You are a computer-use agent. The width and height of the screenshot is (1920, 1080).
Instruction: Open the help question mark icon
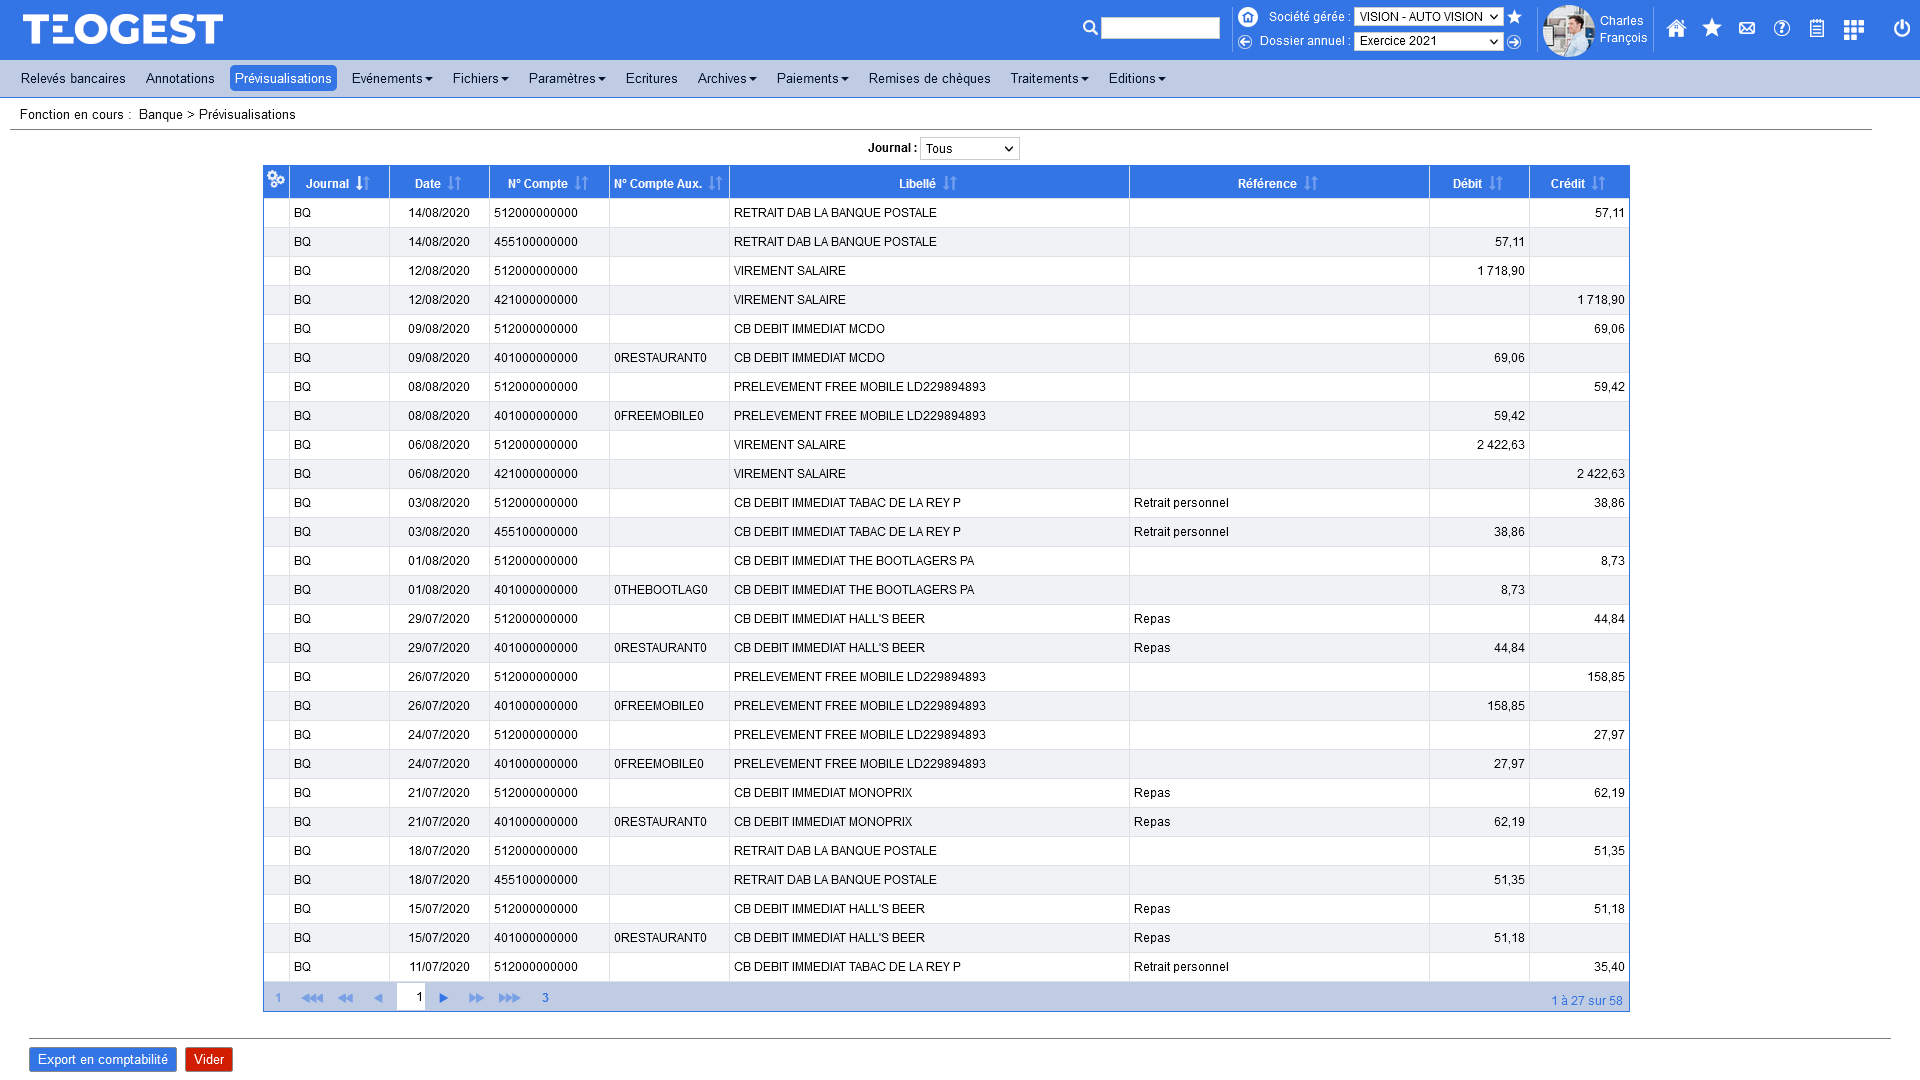(1782, 29)
